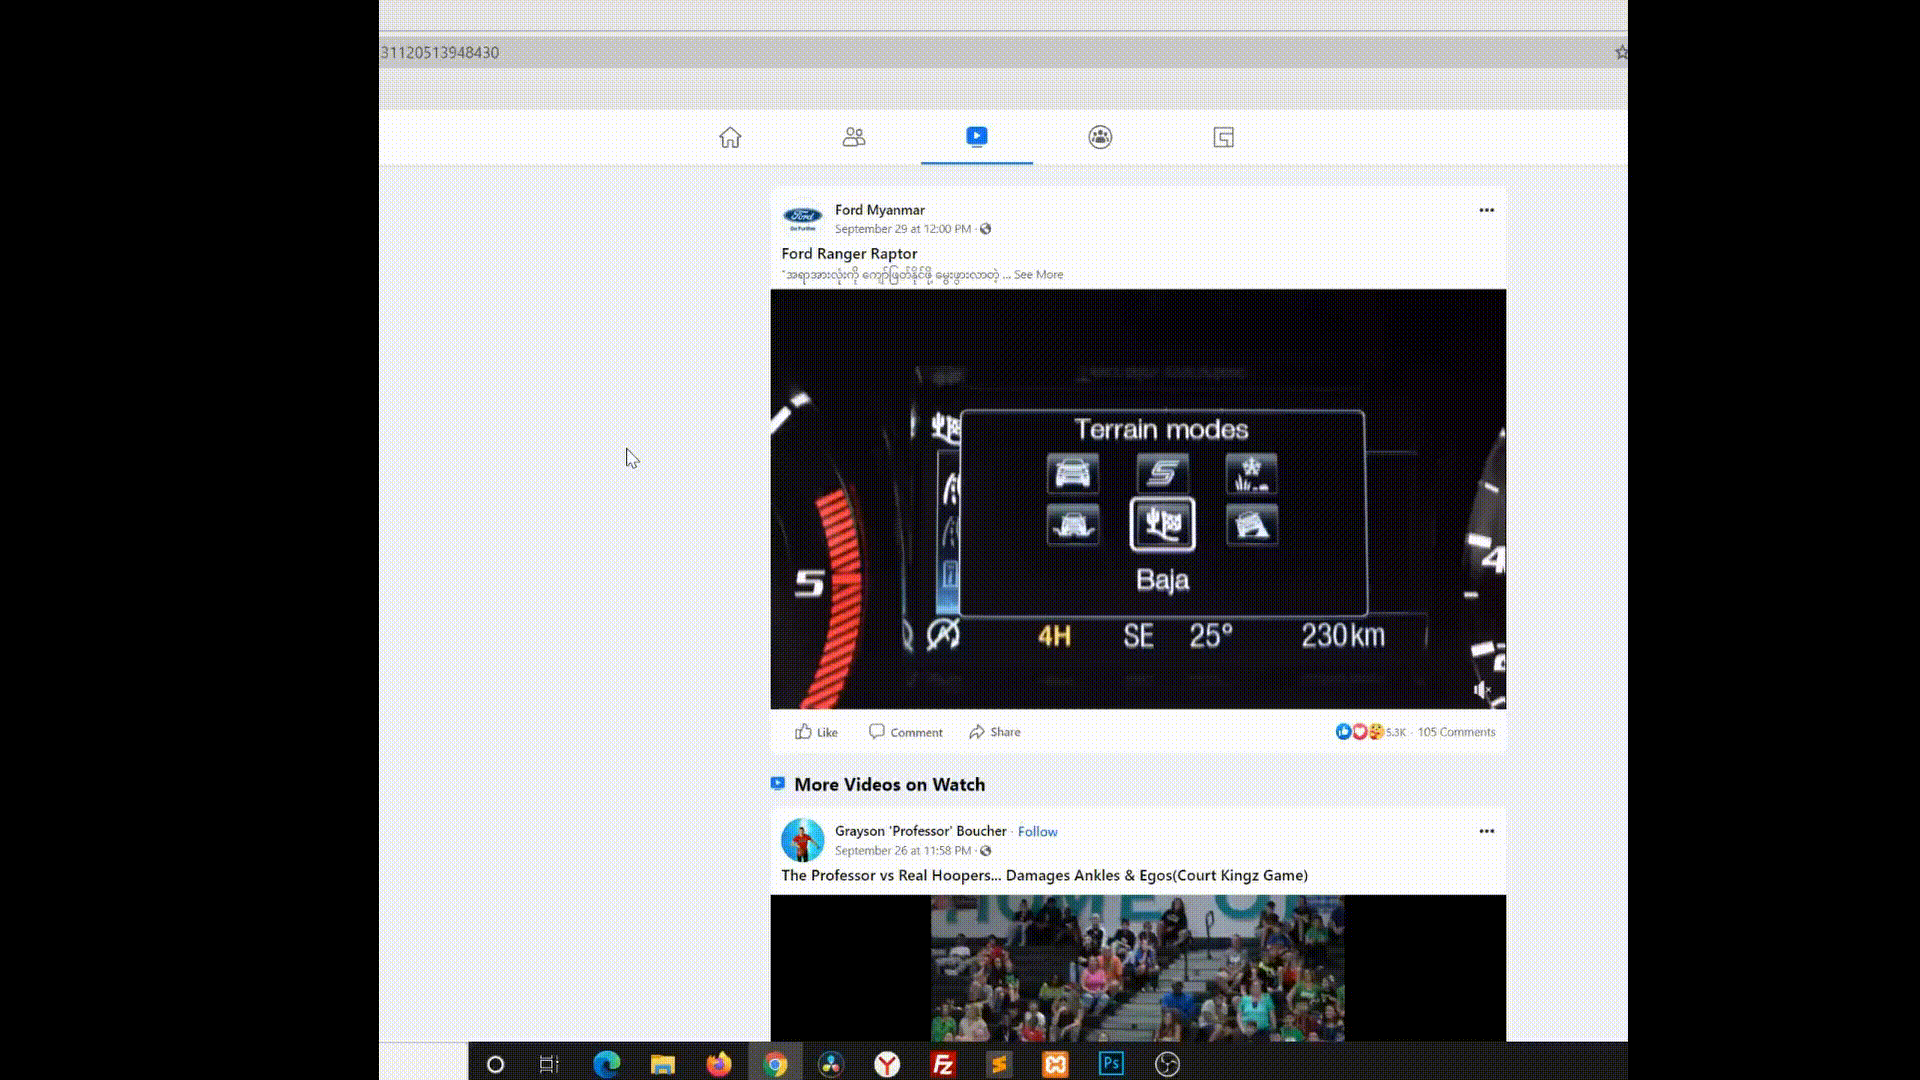The image size is (1920, 1080).
Task: Unmute the Ford video sound
Action: (1482, 690)
